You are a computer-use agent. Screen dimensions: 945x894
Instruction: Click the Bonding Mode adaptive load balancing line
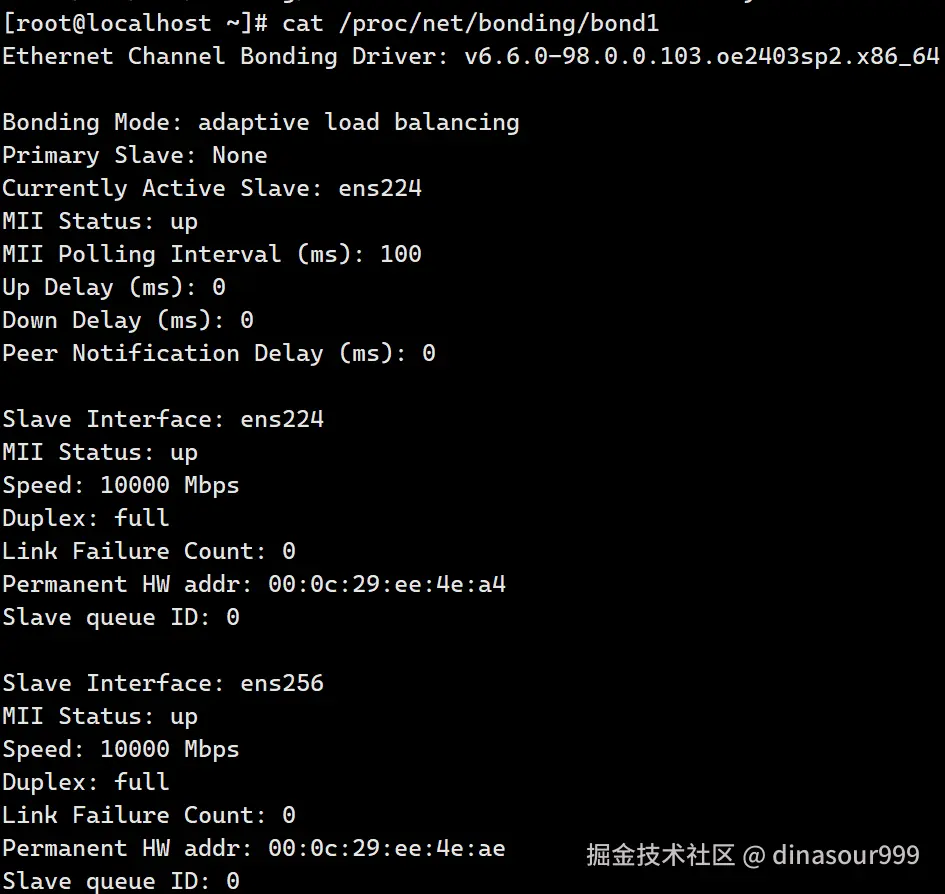[260, 122]
